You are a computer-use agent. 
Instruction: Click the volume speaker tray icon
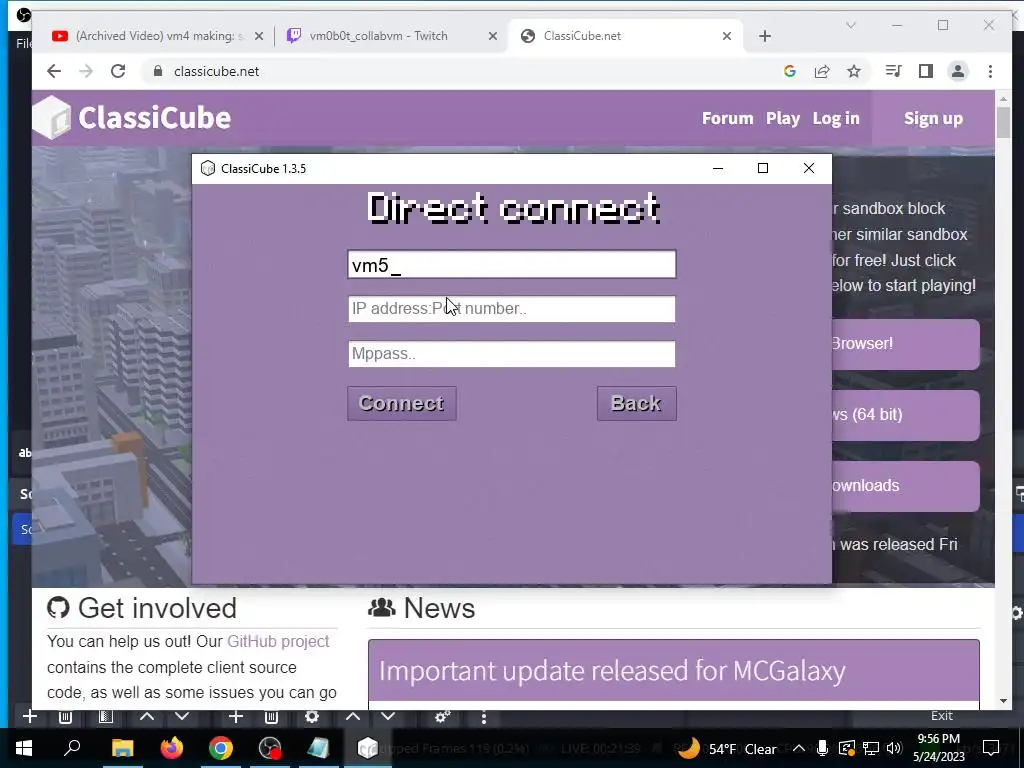[x=894, y=748]
